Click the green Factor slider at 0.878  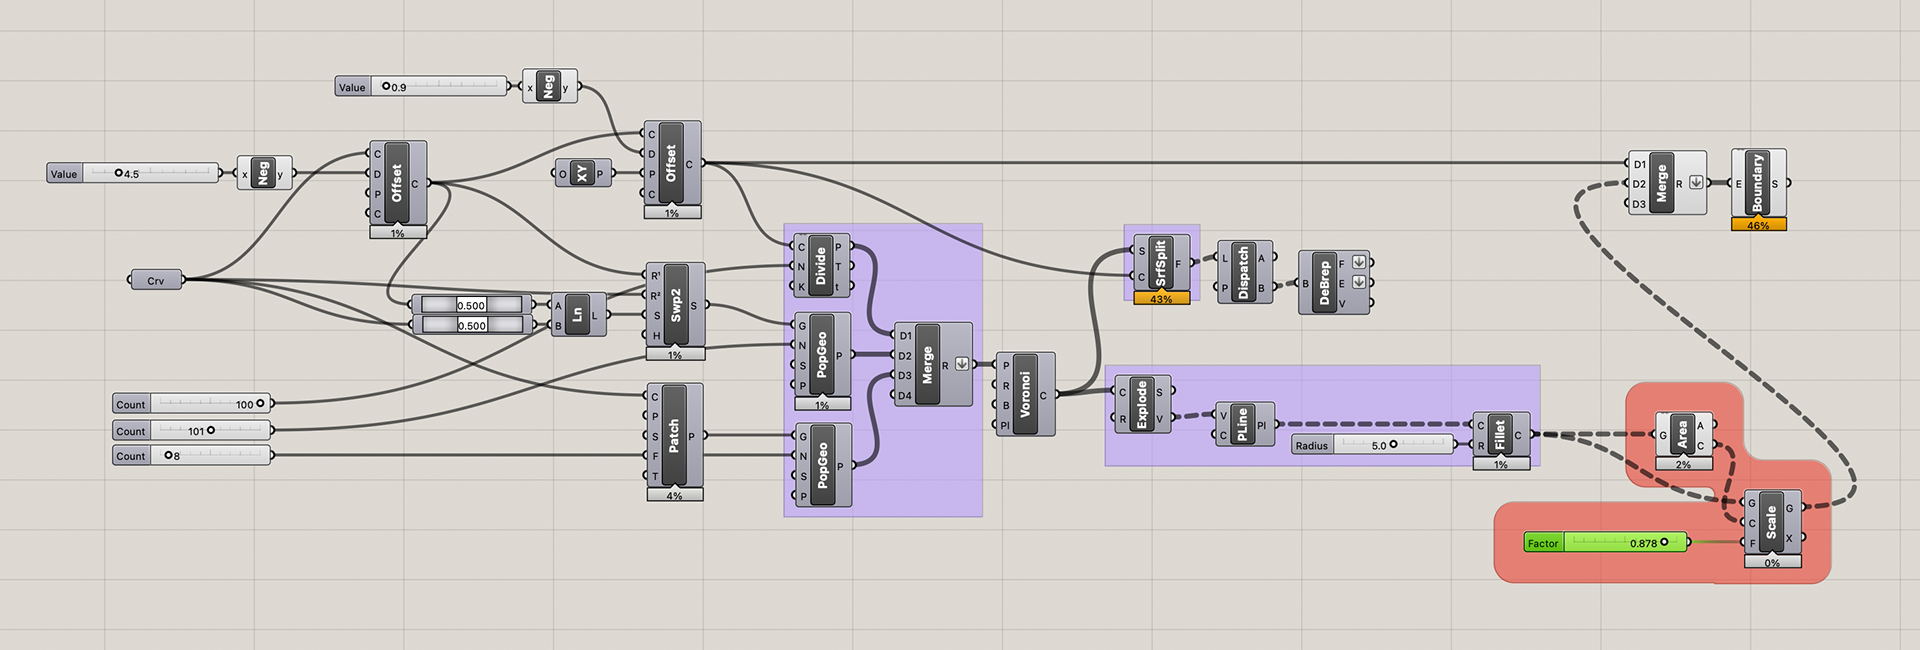point(1607,543)
